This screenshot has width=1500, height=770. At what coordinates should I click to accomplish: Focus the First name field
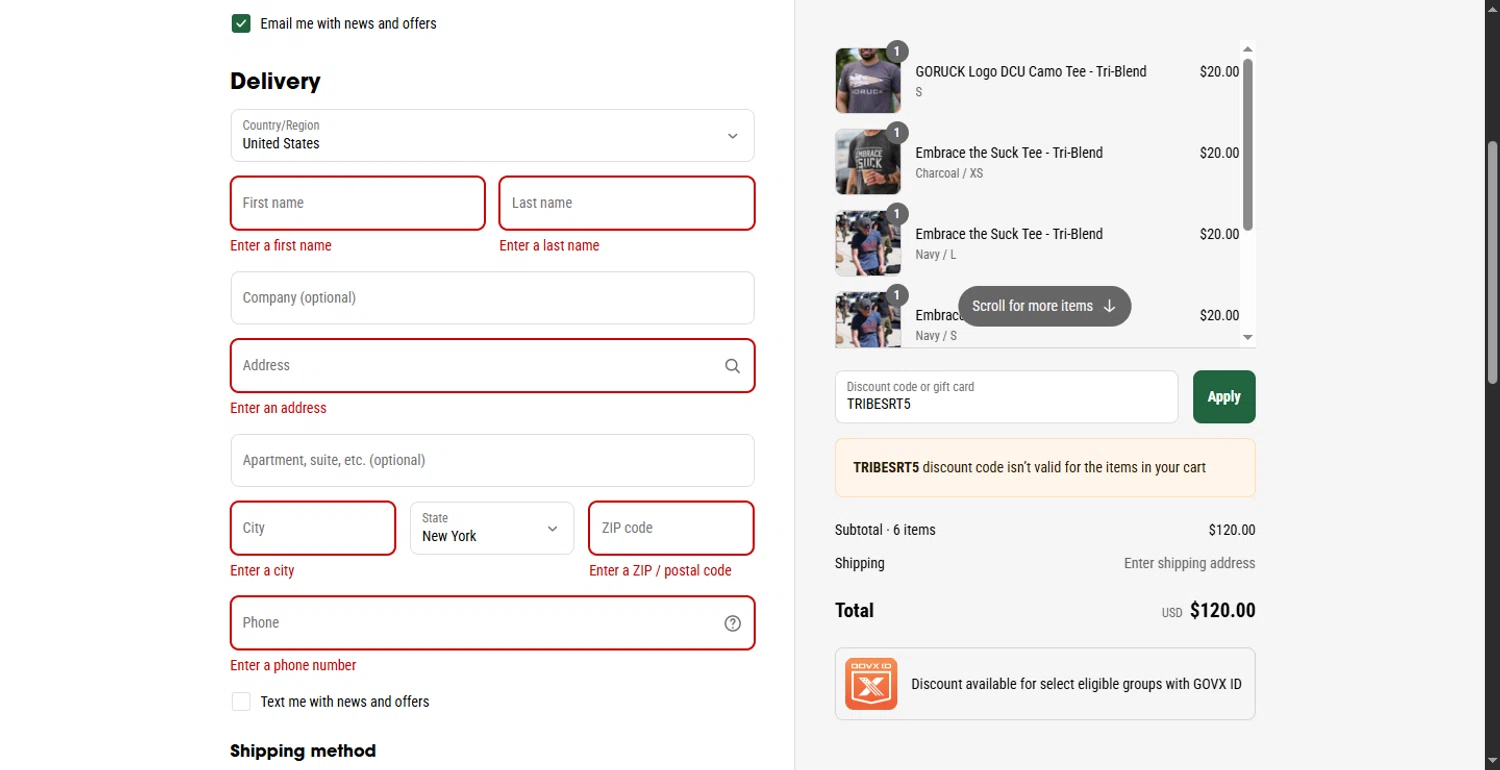point(358,203)
